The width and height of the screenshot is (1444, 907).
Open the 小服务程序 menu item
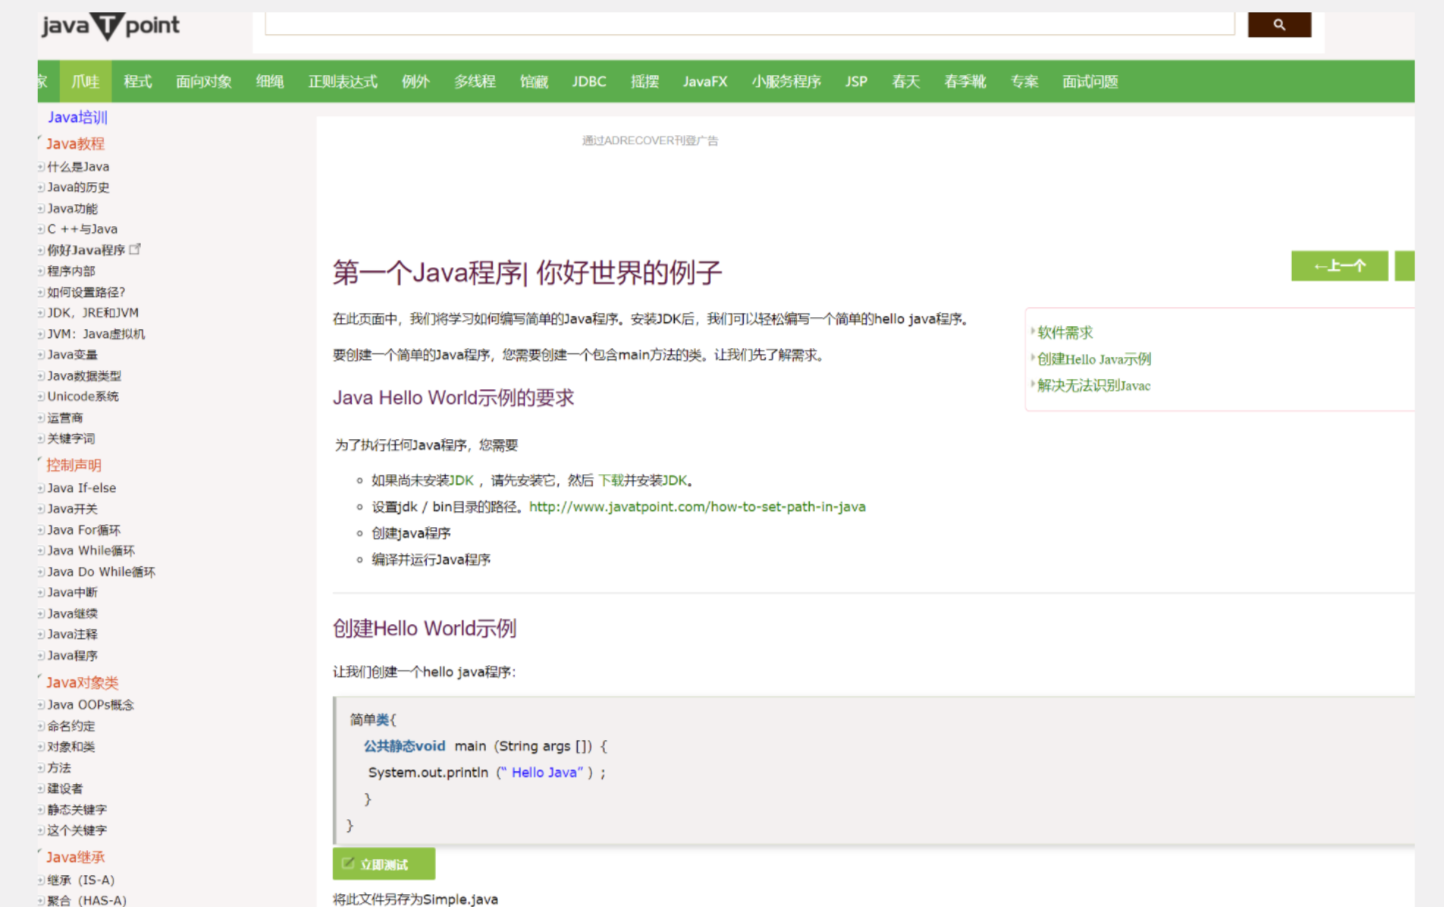pyautogui.click(x=786, y=82)
